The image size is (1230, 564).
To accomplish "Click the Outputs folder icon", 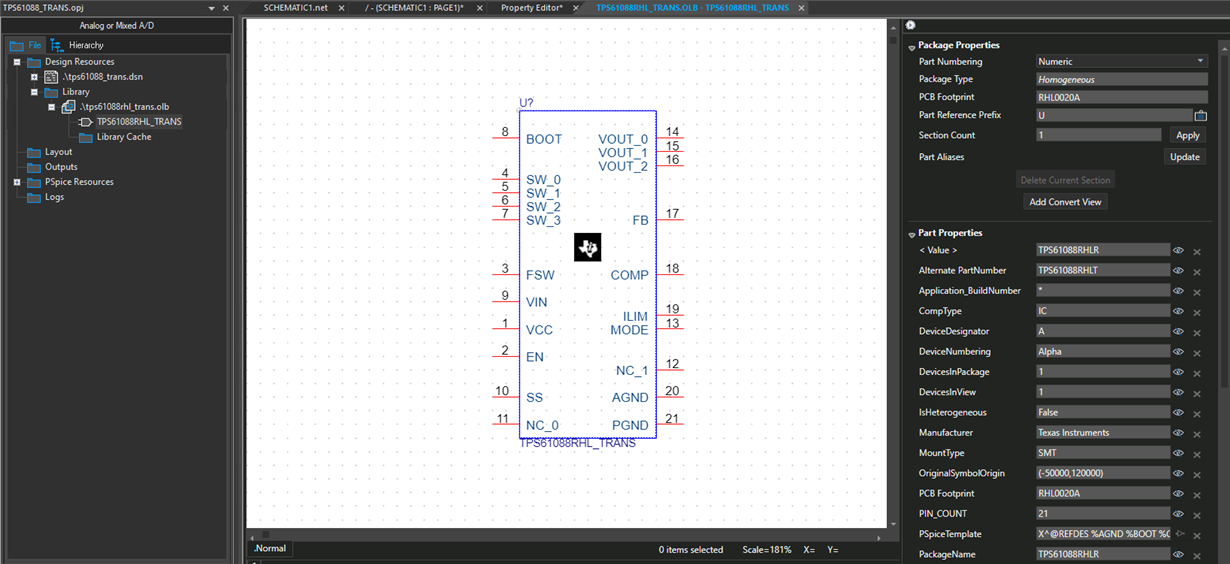I will [34, 167].
